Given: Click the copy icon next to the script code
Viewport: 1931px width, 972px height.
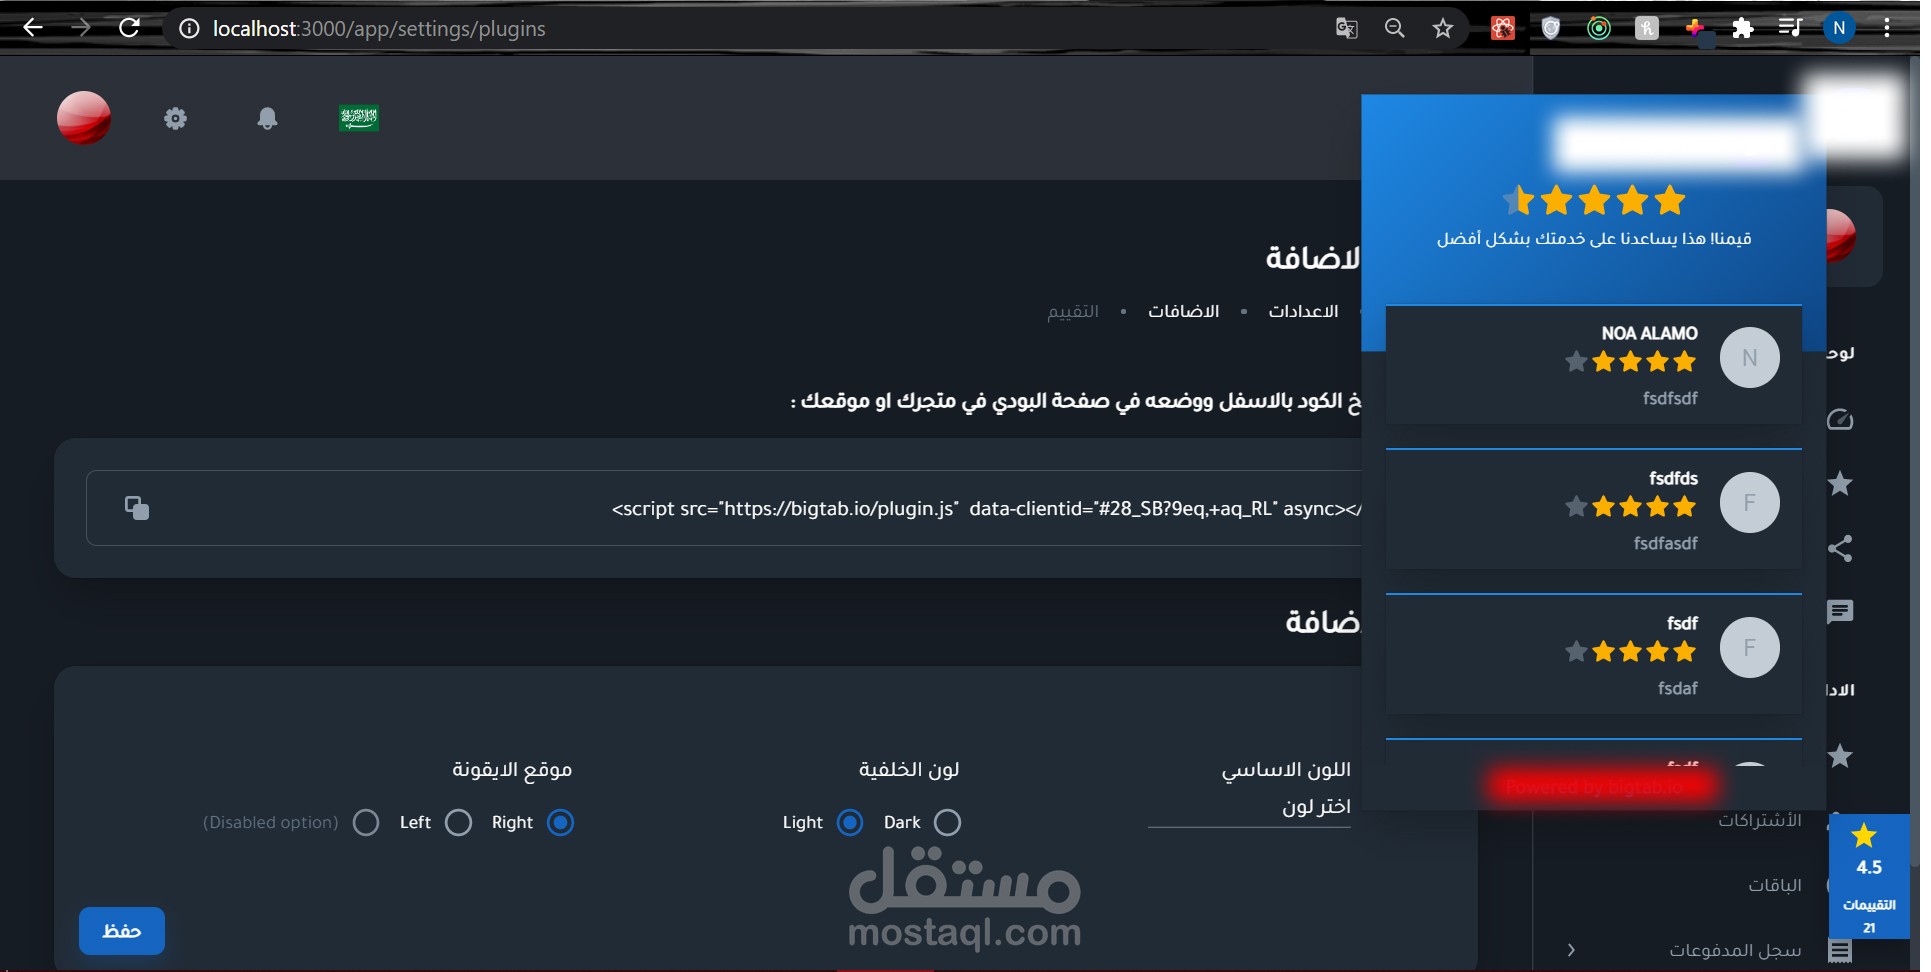Looking at the screenshot, I should click(137, 508).
